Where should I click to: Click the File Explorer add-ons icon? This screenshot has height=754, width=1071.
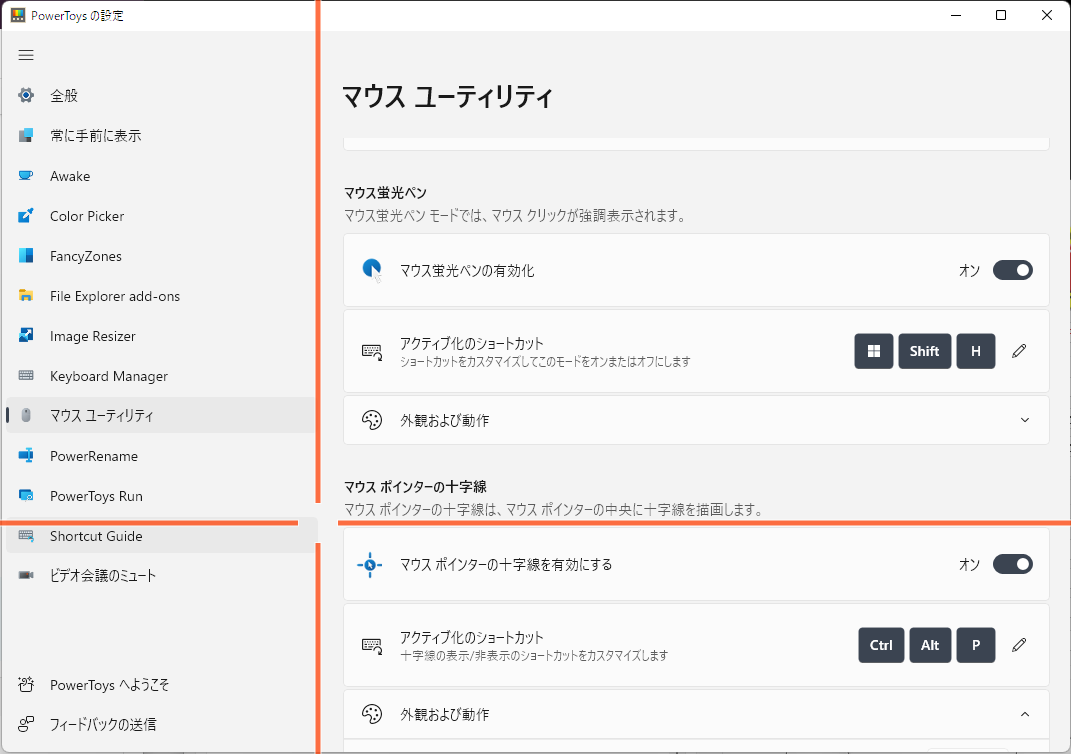click(26, 296)
